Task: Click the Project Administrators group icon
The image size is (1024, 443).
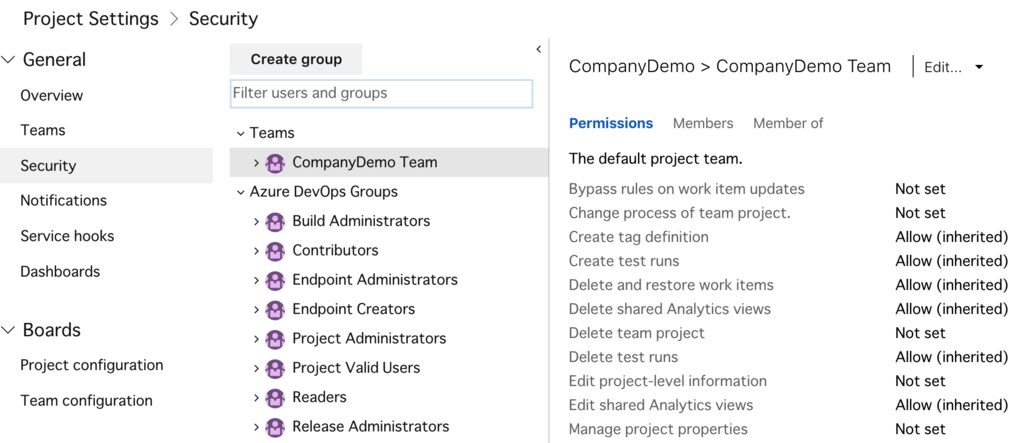Action: (x=275, y=339)
